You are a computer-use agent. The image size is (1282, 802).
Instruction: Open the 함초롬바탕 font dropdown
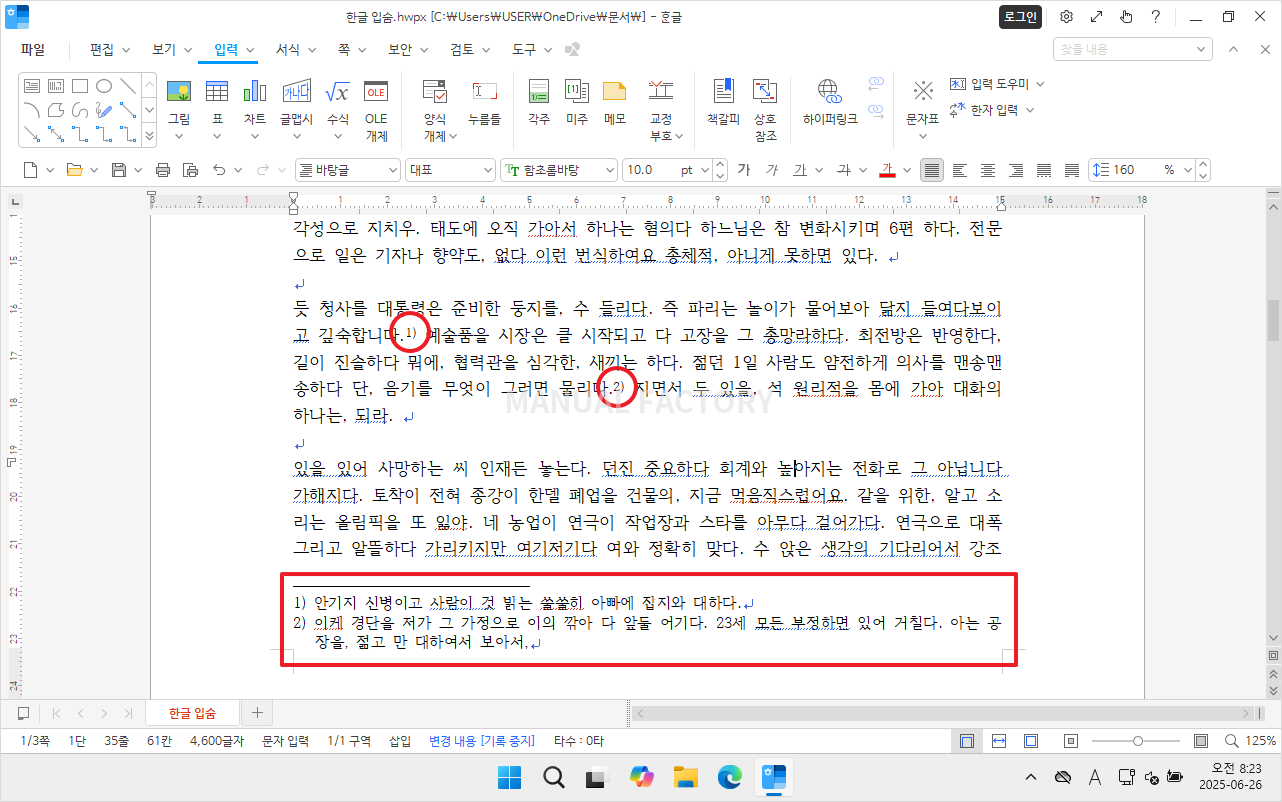tap(558, 170)
